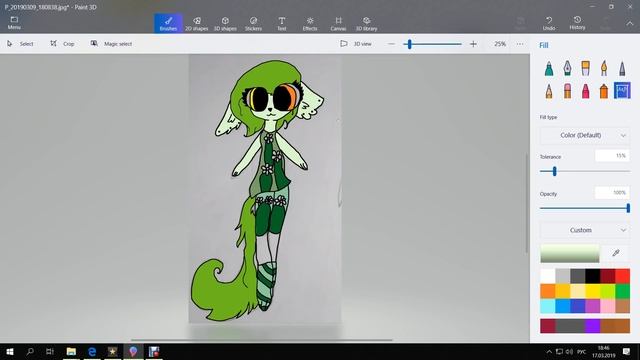Click the Opacity percentage field
The height and width of the screenshot is (360, 640).
(x=612, y=192)
